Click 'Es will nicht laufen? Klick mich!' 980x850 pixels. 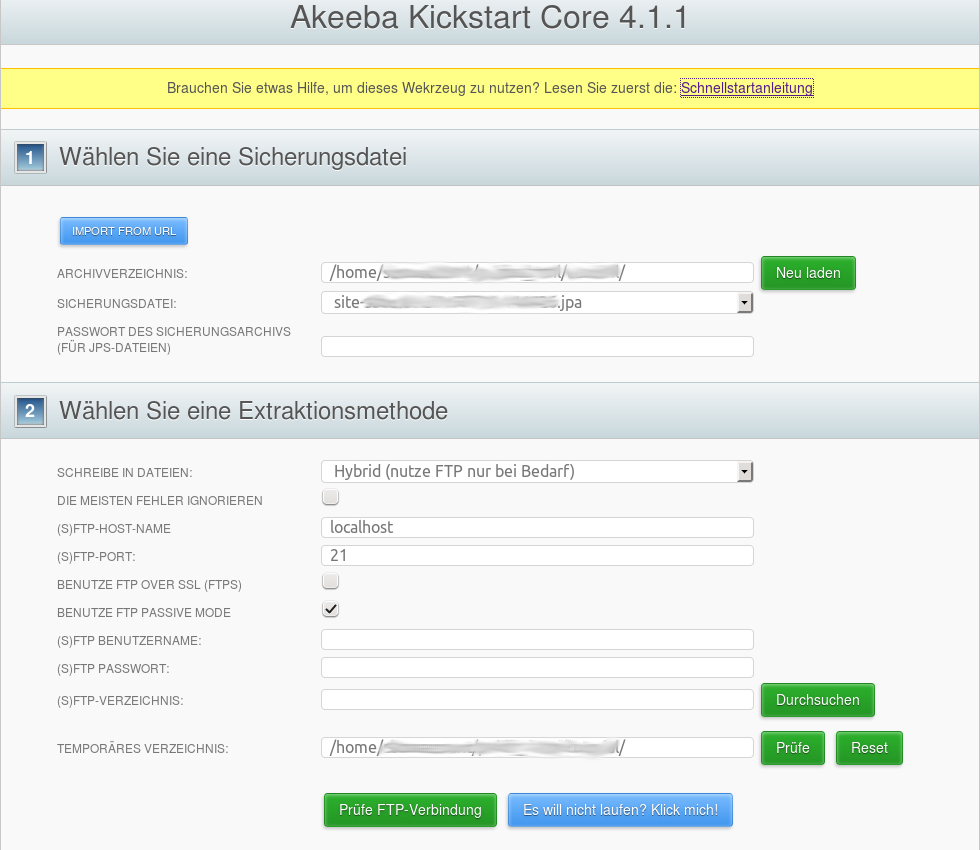620,810
